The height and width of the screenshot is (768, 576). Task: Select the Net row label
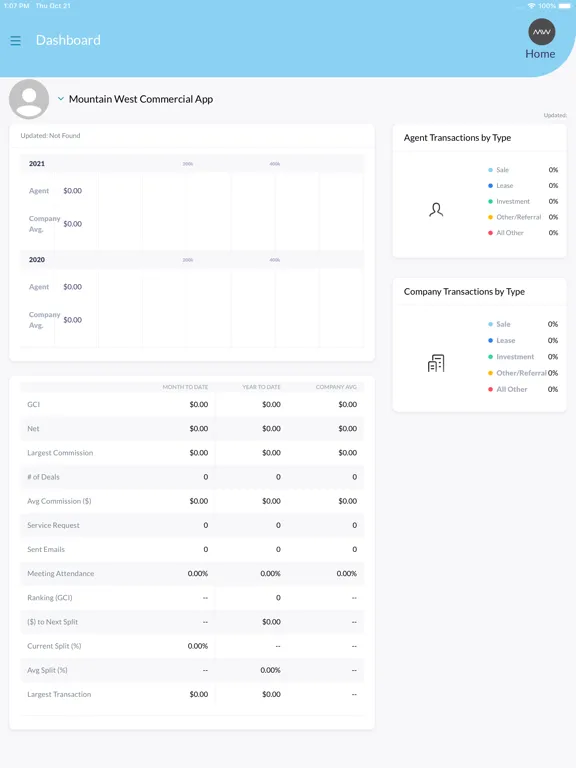point(33,429)
